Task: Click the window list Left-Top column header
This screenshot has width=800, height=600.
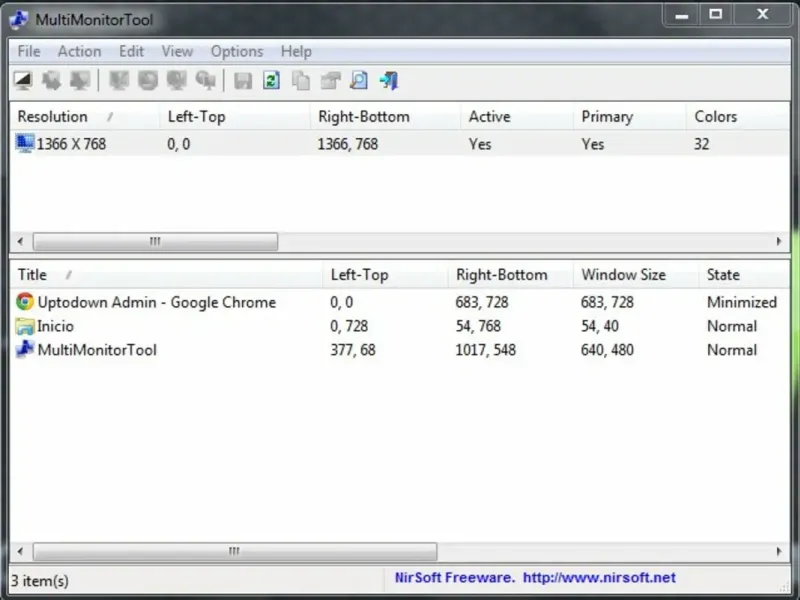Action: tap(385, 275)
